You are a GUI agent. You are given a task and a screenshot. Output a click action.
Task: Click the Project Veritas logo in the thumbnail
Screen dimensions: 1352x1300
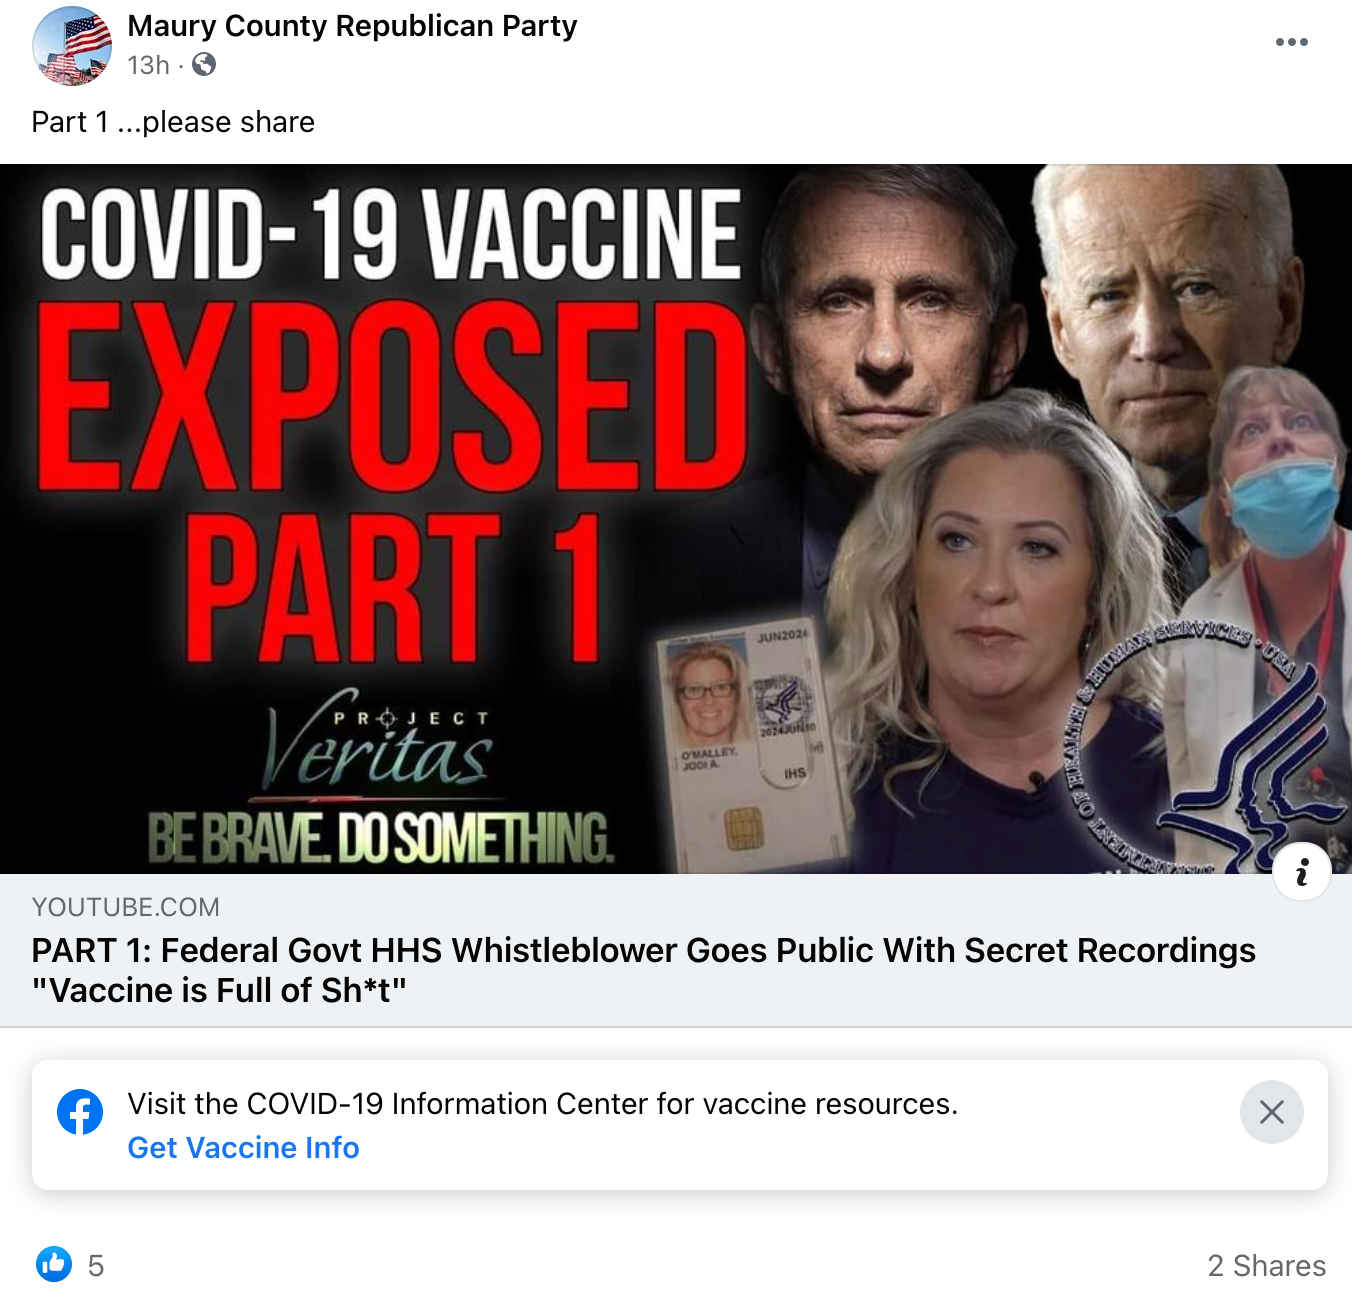[380, 745]
